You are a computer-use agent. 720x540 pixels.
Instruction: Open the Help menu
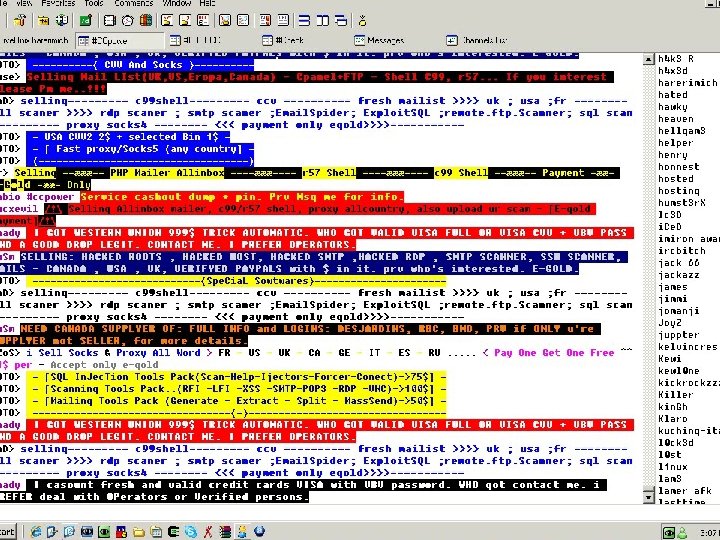click(x=207, y=3)
